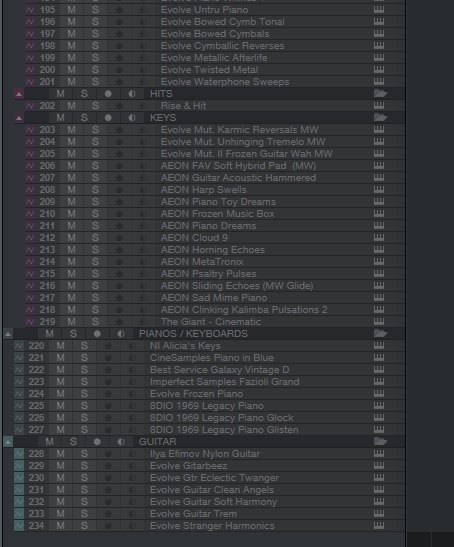Solo track 232 Evolve Guitar Soft Harmony
The image size is (454, 547).
coord(84,502)
